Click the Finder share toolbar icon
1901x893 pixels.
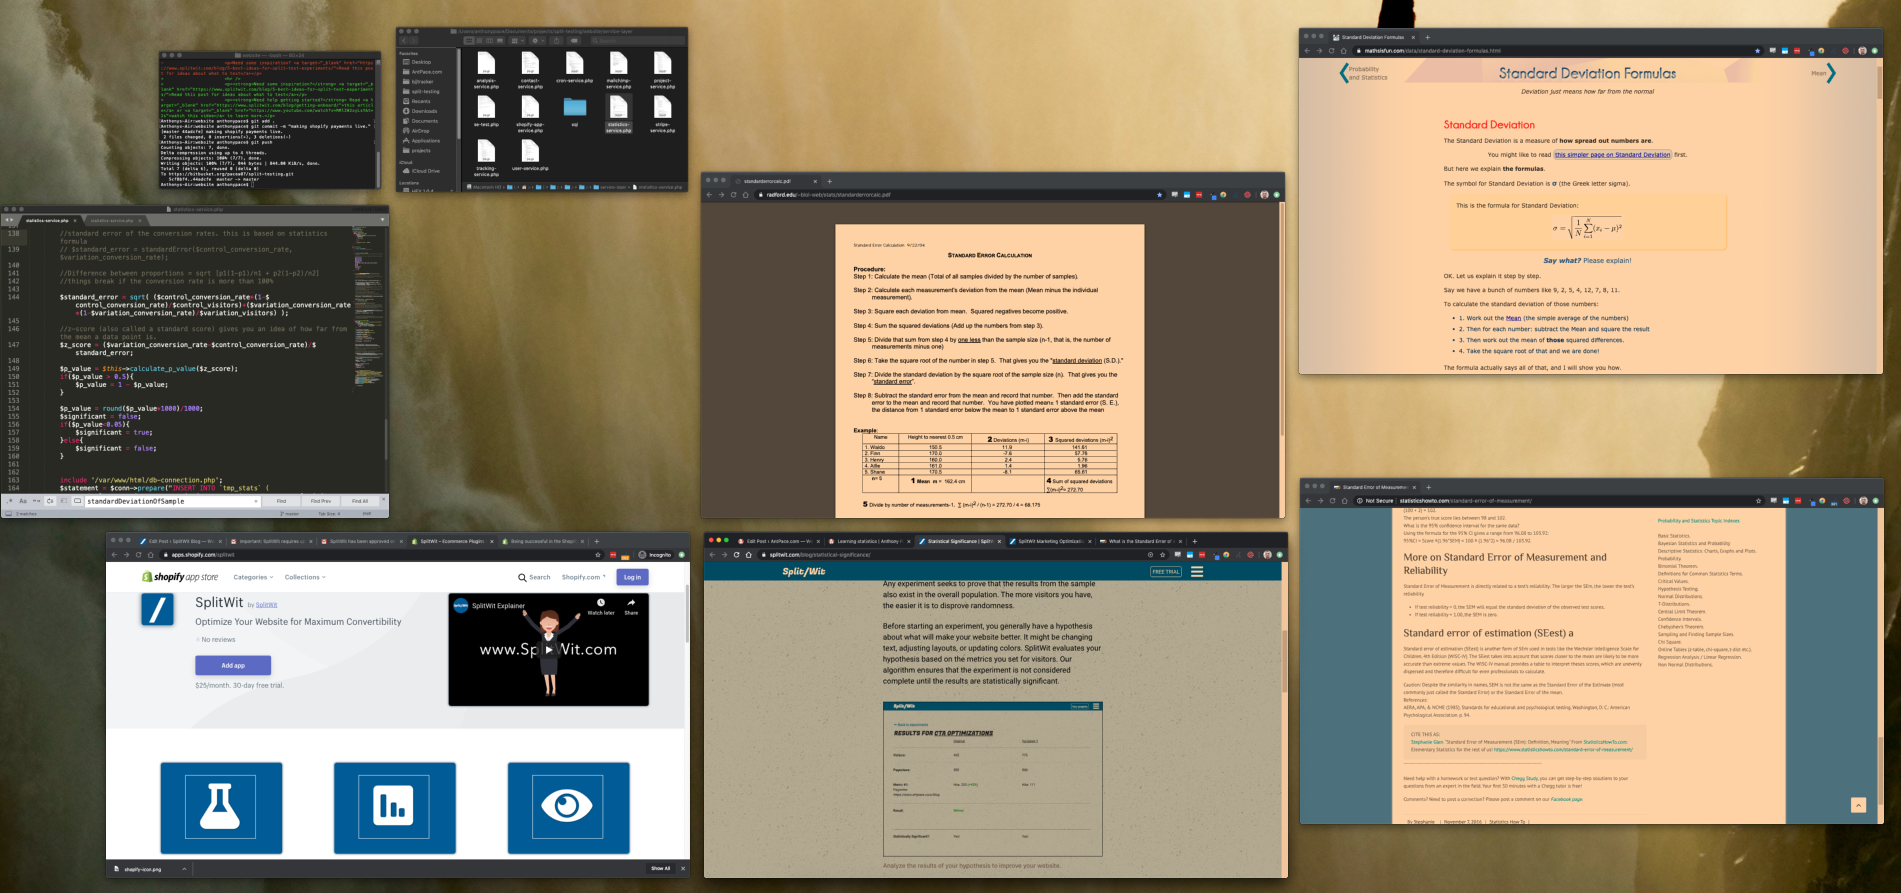[x=556, y=41]
